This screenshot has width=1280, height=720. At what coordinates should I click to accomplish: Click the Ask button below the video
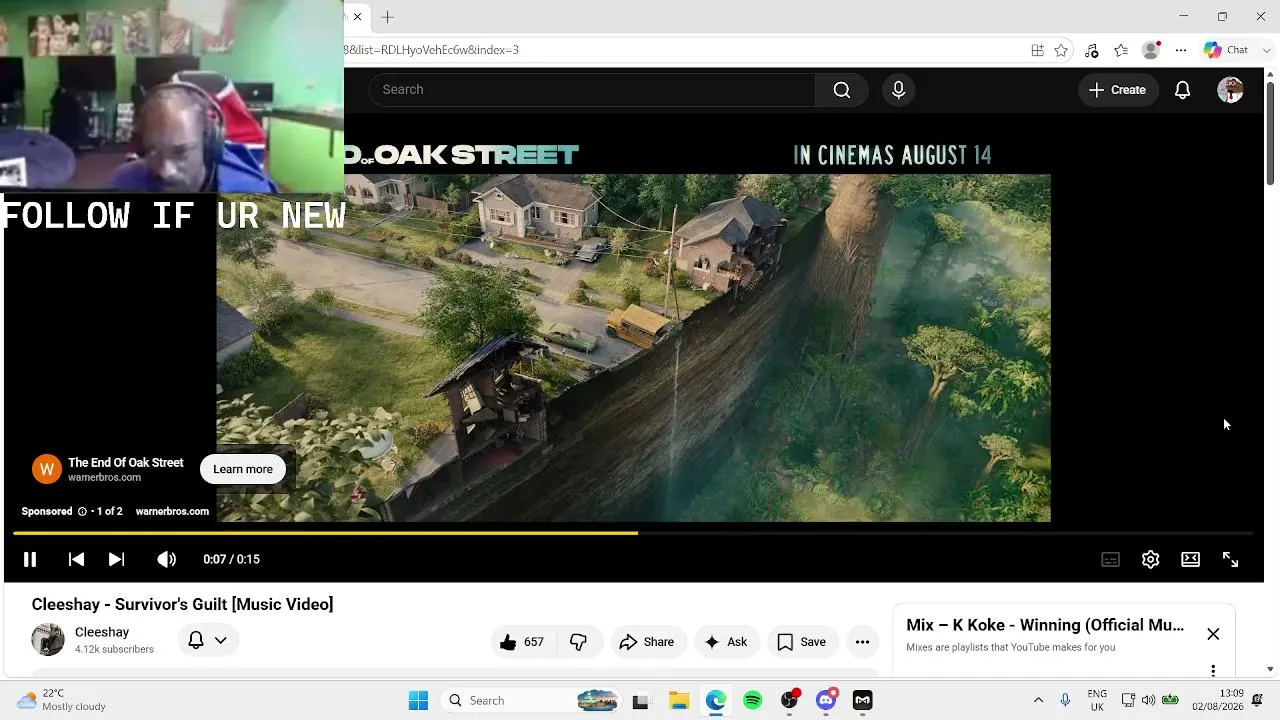[726, 642]
